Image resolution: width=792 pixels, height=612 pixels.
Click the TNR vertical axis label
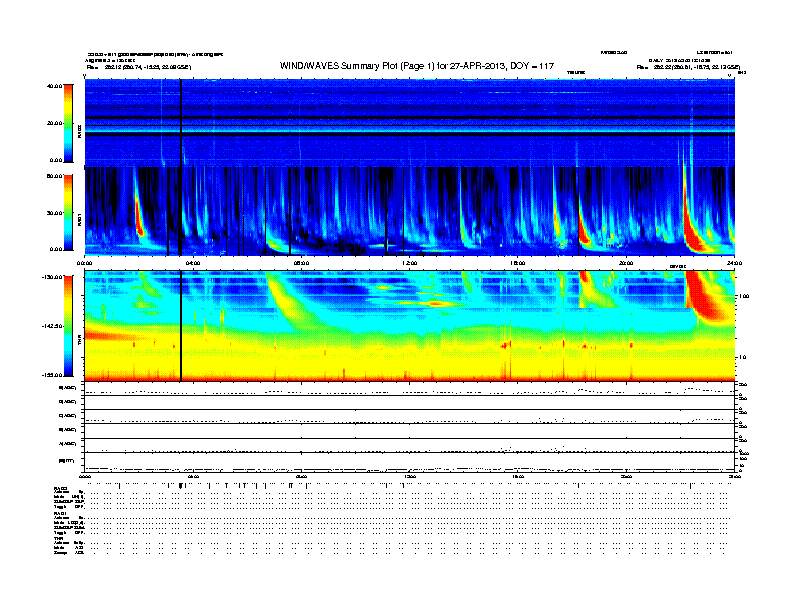click(79, 342)
